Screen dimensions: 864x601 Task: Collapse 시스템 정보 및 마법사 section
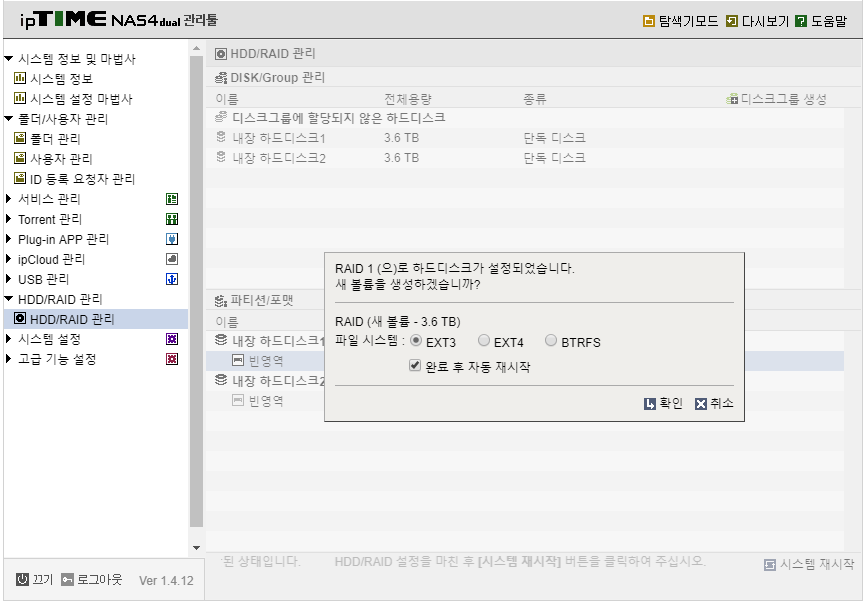pos(8,58)
